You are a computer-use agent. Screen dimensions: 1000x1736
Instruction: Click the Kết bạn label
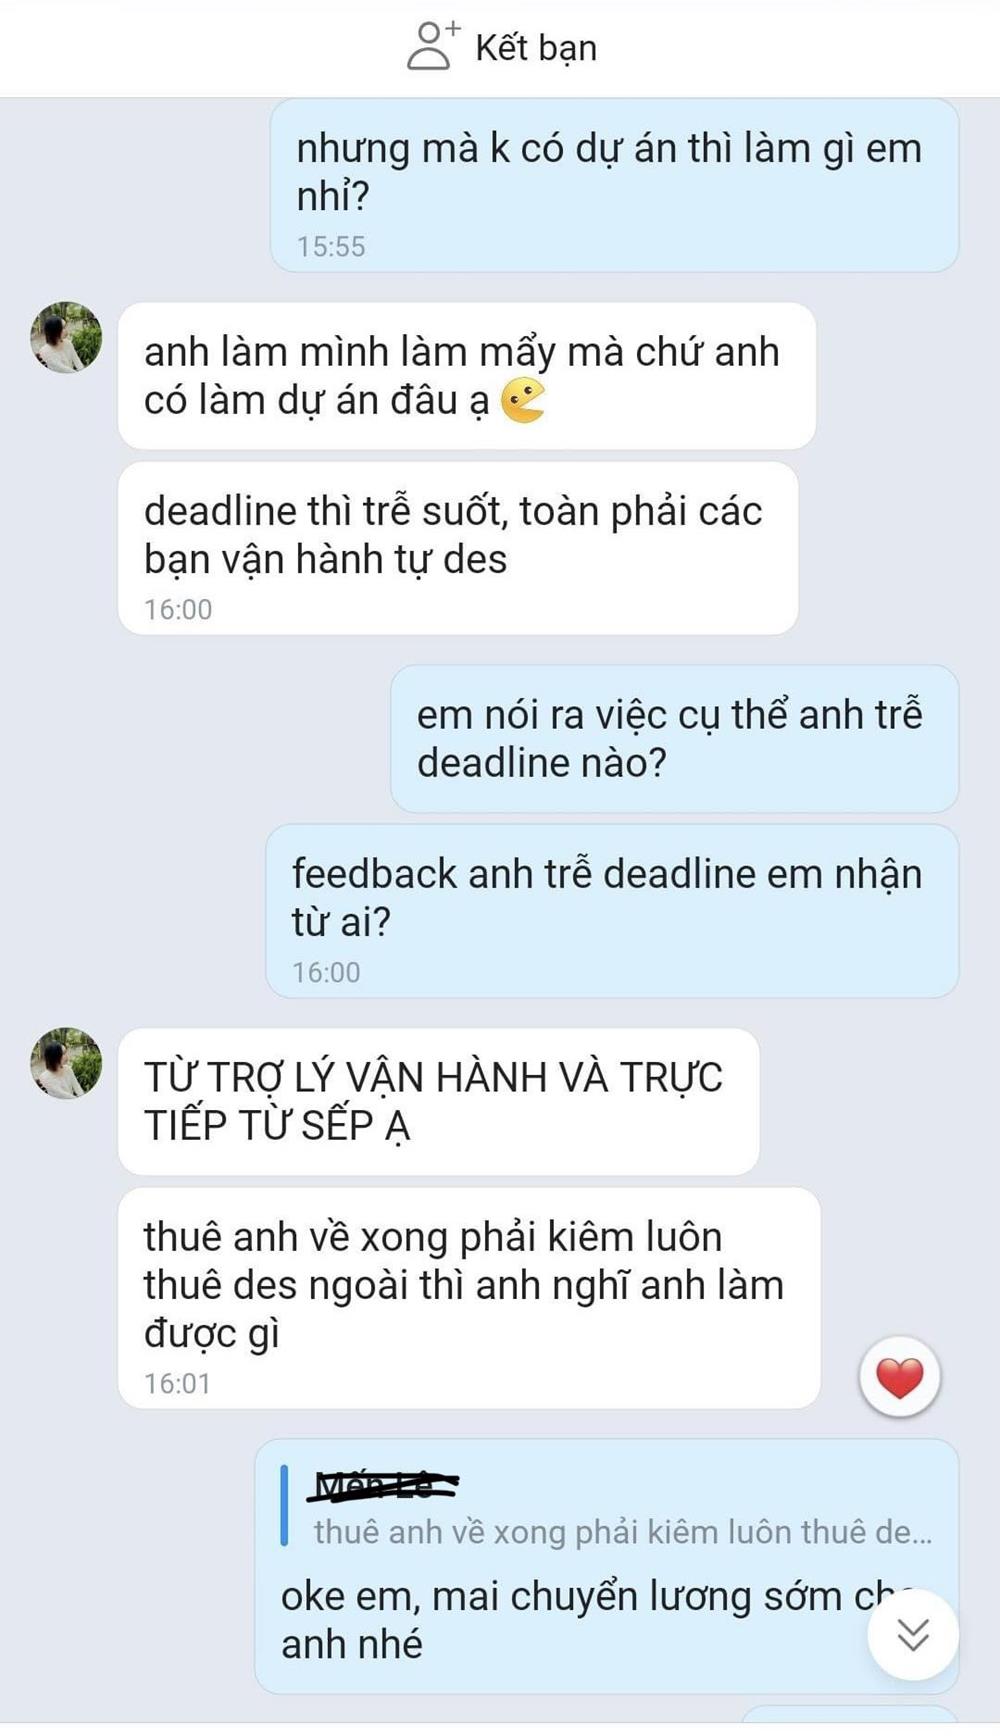536,47
